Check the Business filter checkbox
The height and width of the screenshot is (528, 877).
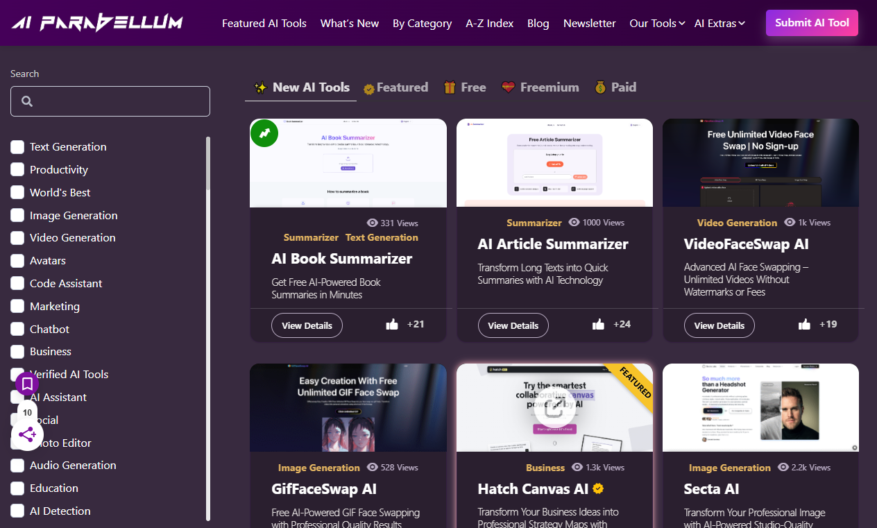17,352
